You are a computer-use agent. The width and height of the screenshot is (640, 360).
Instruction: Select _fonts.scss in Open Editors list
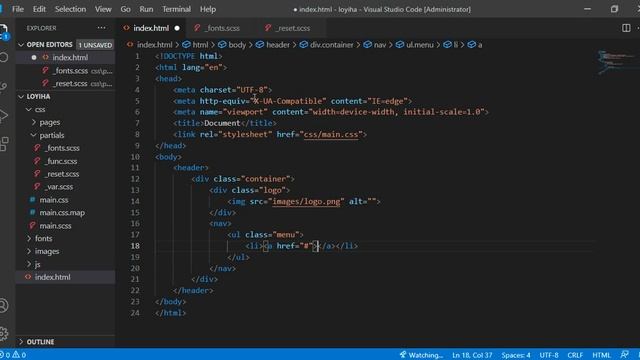(65, 71)
